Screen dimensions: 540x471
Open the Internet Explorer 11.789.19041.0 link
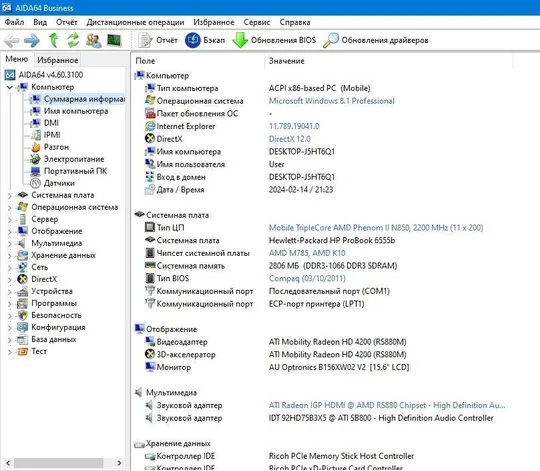click(294, 126)
